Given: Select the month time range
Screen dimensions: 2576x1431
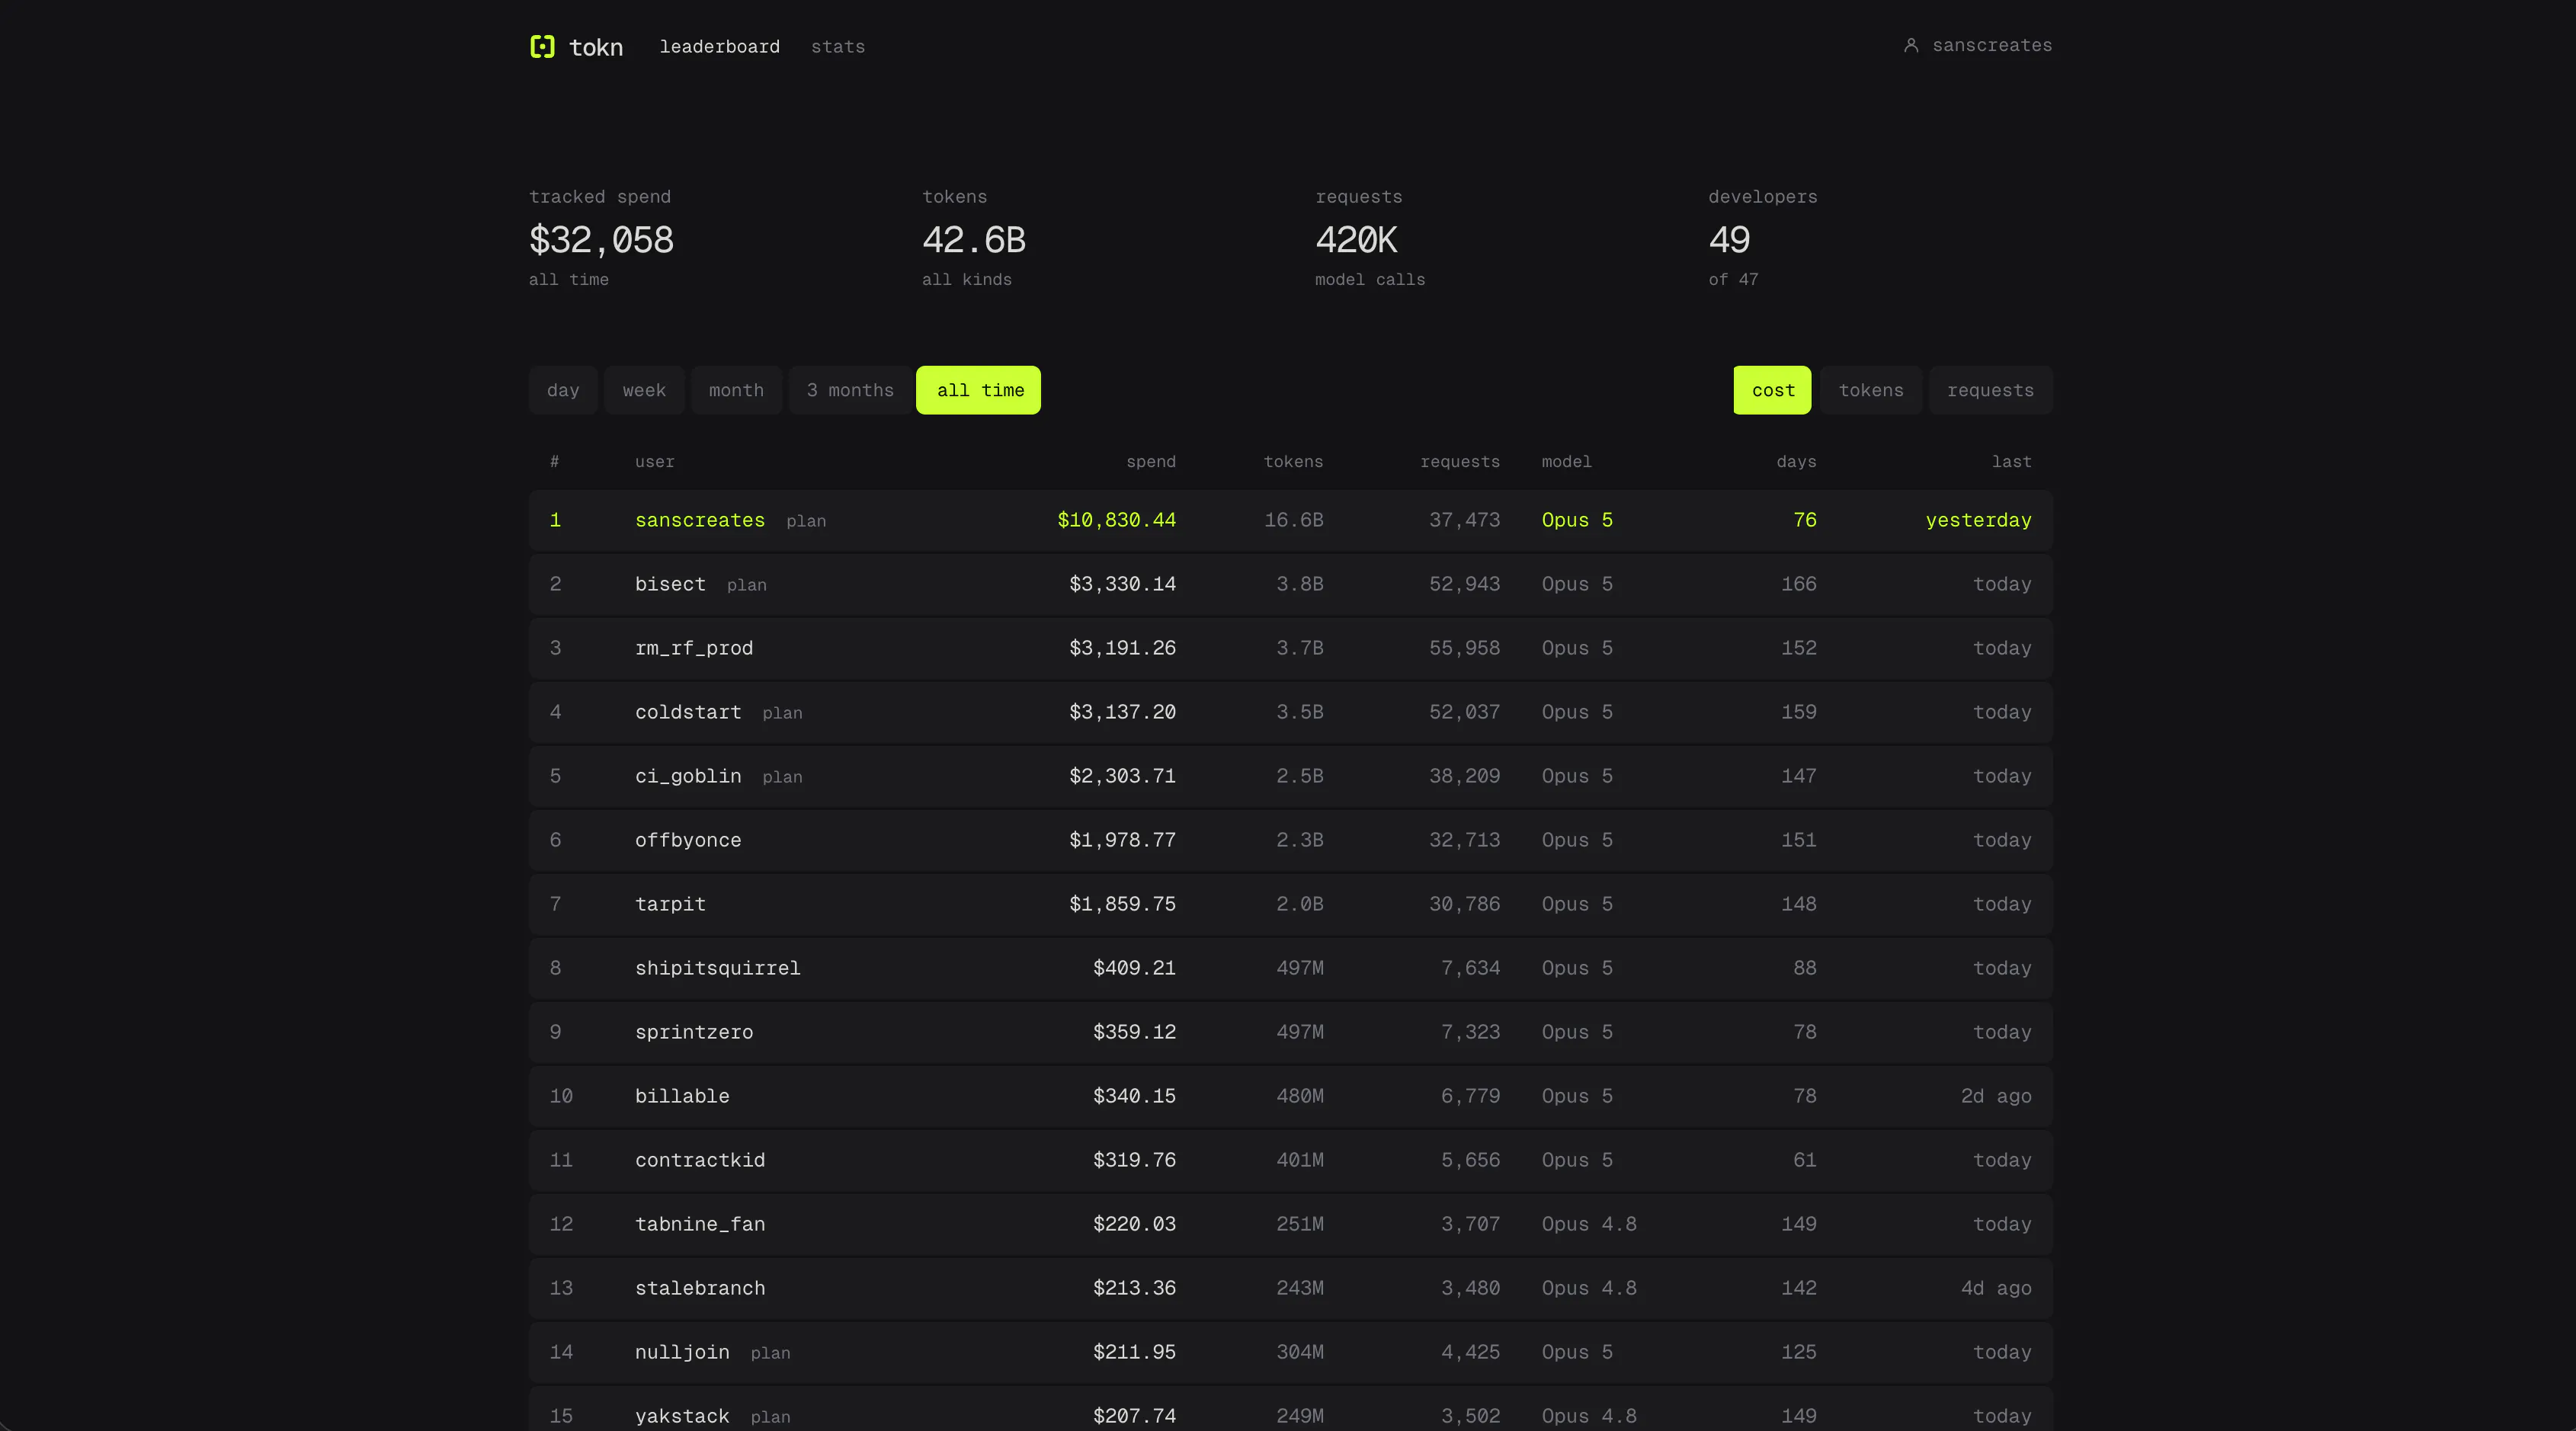Looking at the screenshot, I should point(736,390).
